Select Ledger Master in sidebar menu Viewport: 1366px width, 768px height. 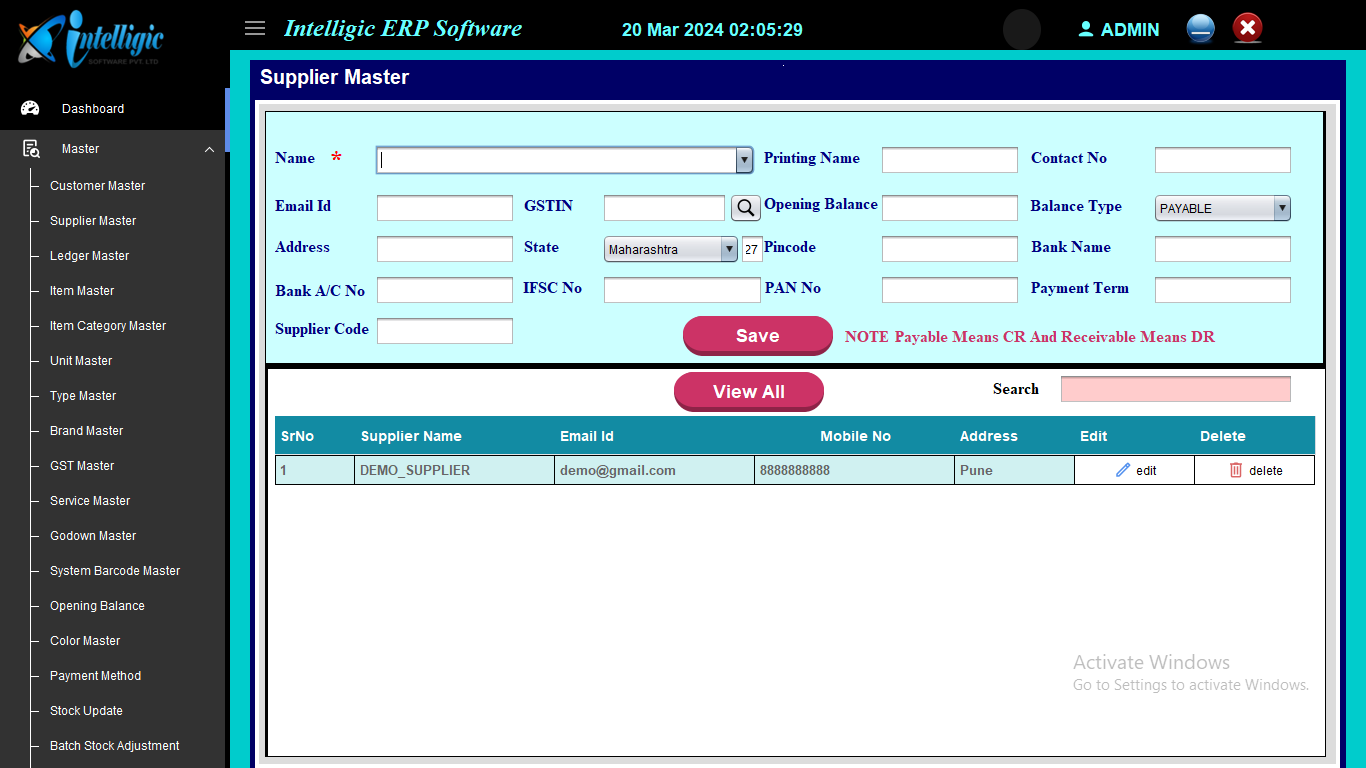(89, 256)
